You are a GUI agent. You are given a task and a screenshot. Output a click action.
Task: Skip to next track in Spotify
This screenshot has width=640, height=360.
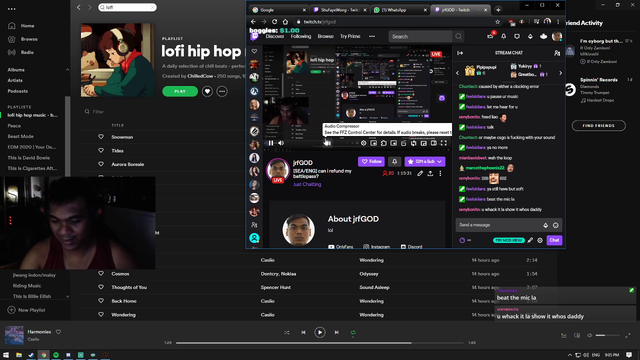click(336, 333)
